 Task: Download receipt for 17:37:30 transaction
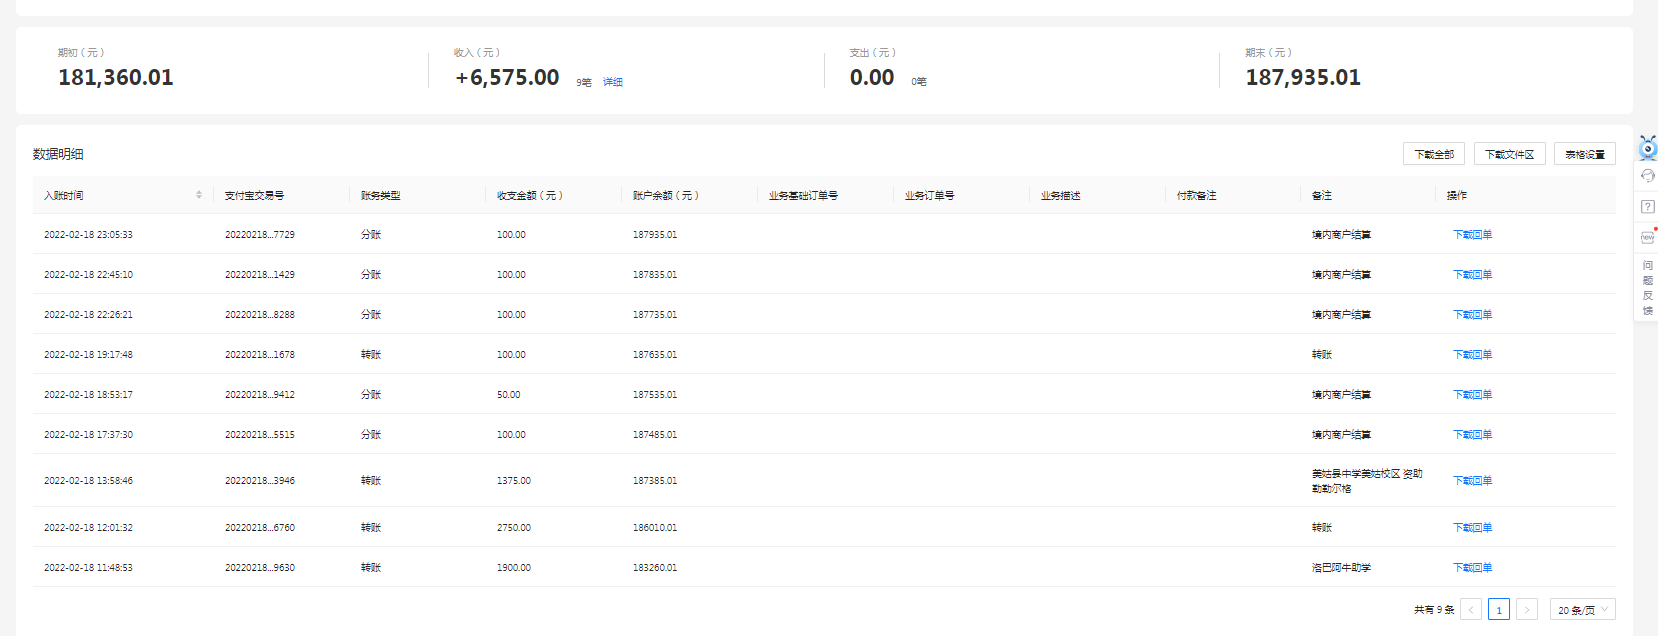coord(1472,435)
